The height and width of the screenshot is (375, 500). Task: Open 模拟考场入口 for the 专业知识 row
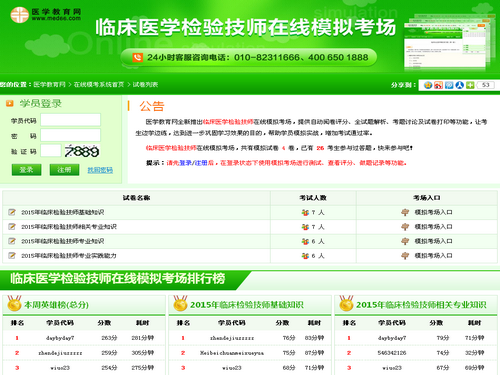coord(433,241)
